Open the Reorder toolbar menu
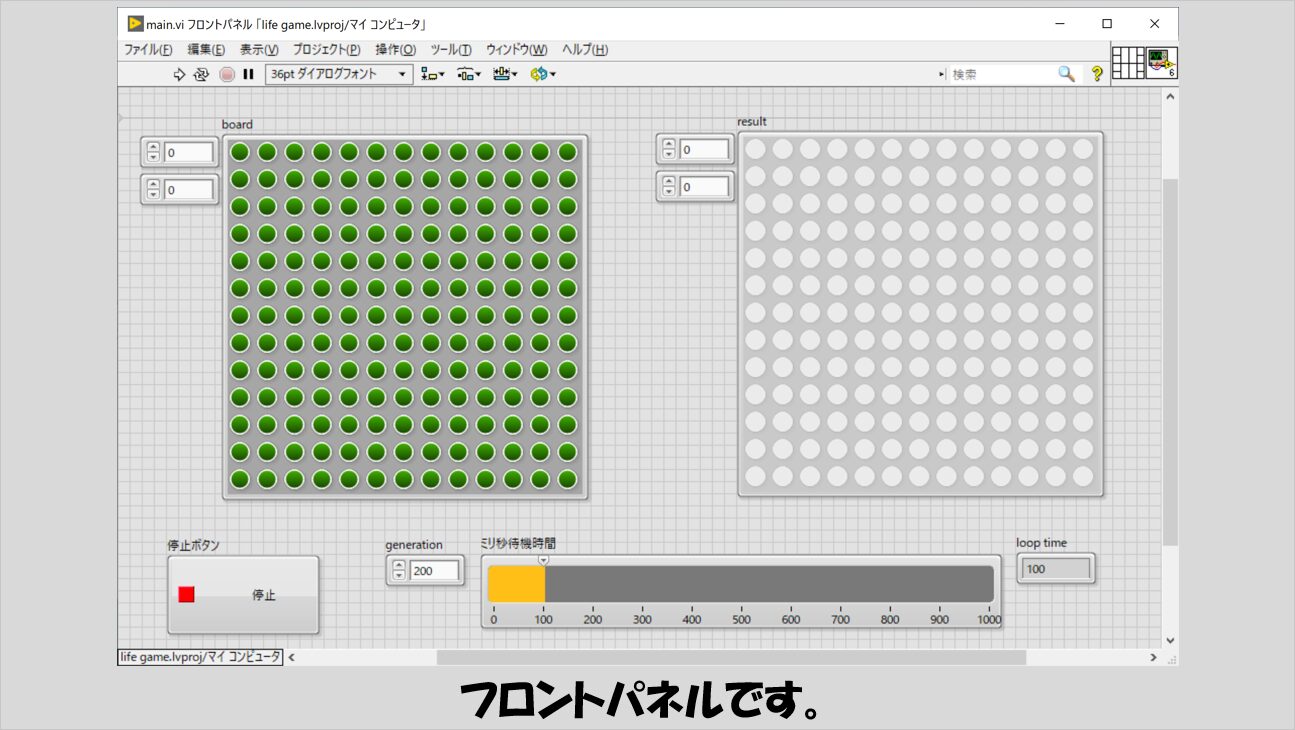This screenshot has width=1295, height=730. (543, 74)
